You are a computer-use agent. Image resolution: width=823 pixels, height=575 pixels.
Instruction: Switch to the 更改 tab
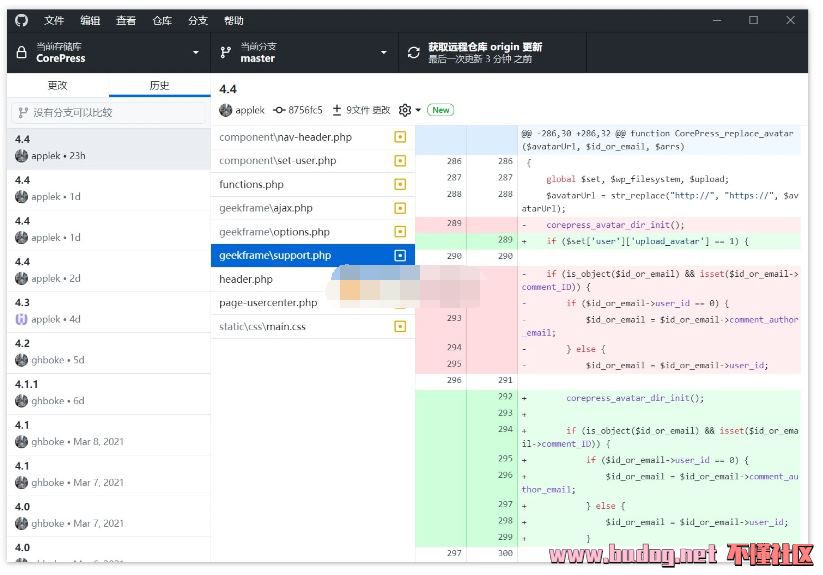click(58, 85)
